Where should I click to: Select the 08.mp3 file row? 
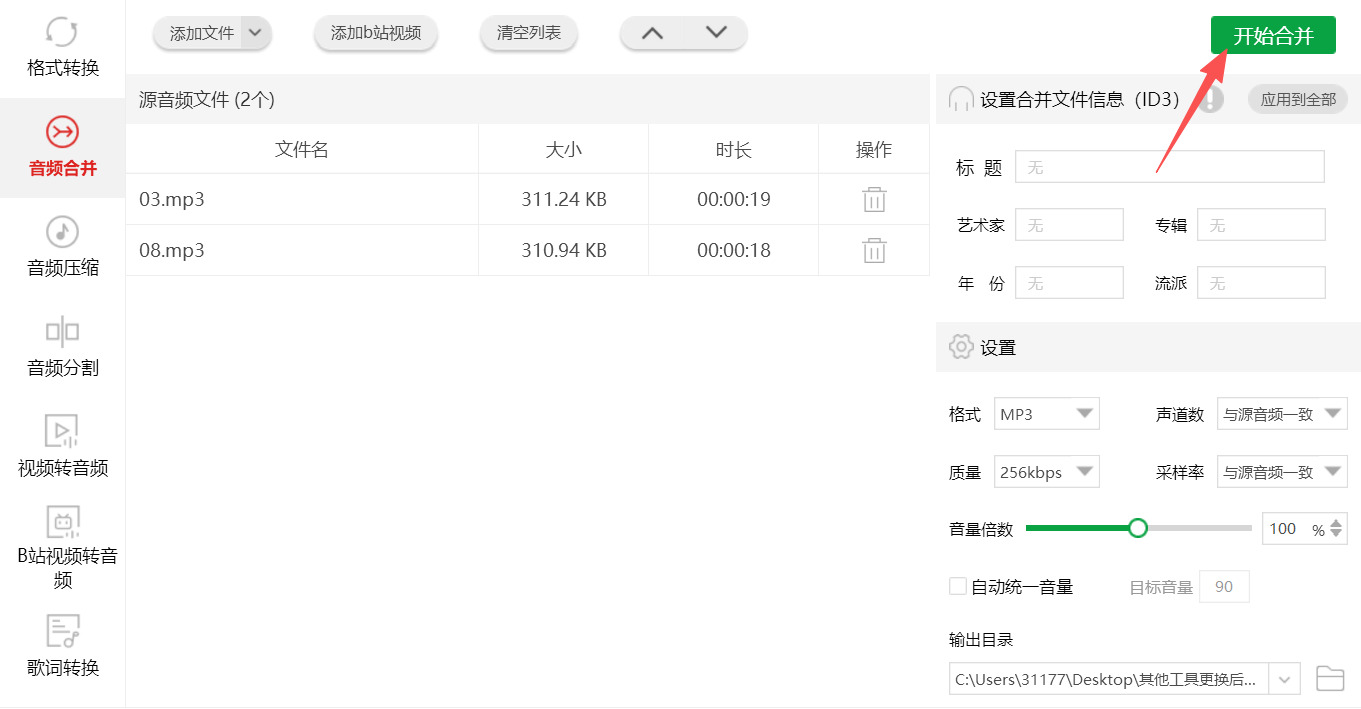(527, 250)
